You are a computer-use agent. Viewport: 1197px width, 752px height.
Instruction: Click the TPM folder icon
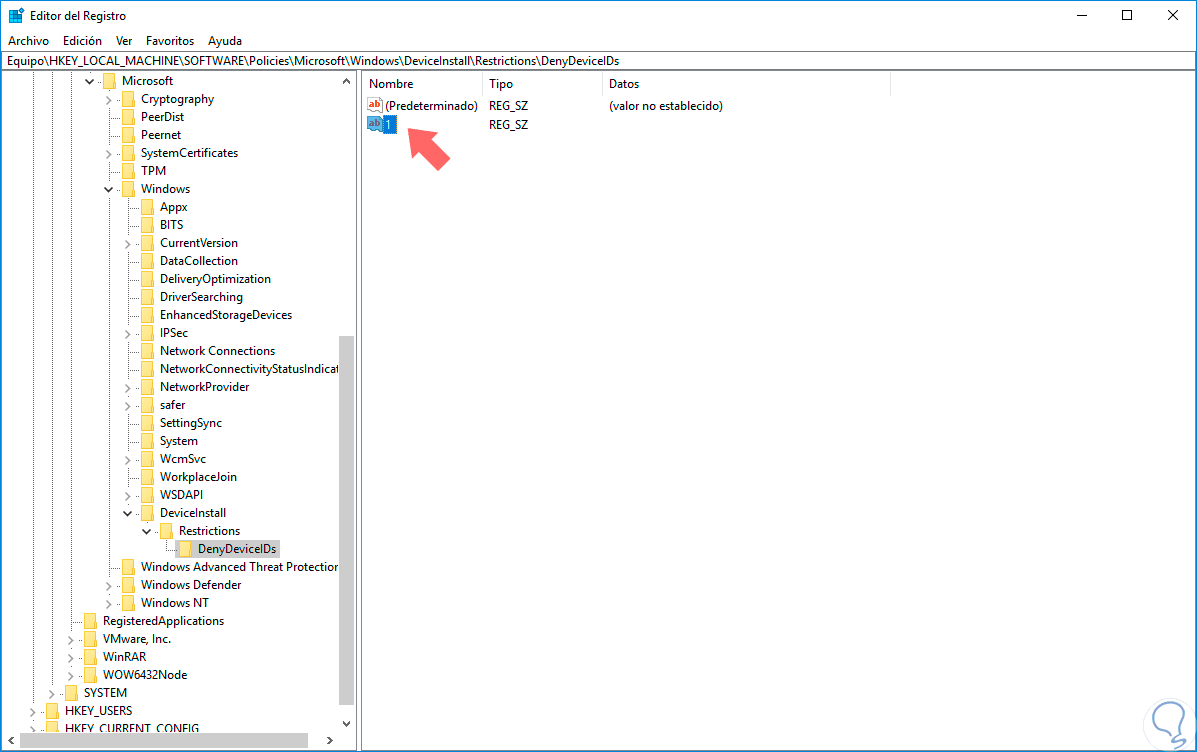click(128, 171)
